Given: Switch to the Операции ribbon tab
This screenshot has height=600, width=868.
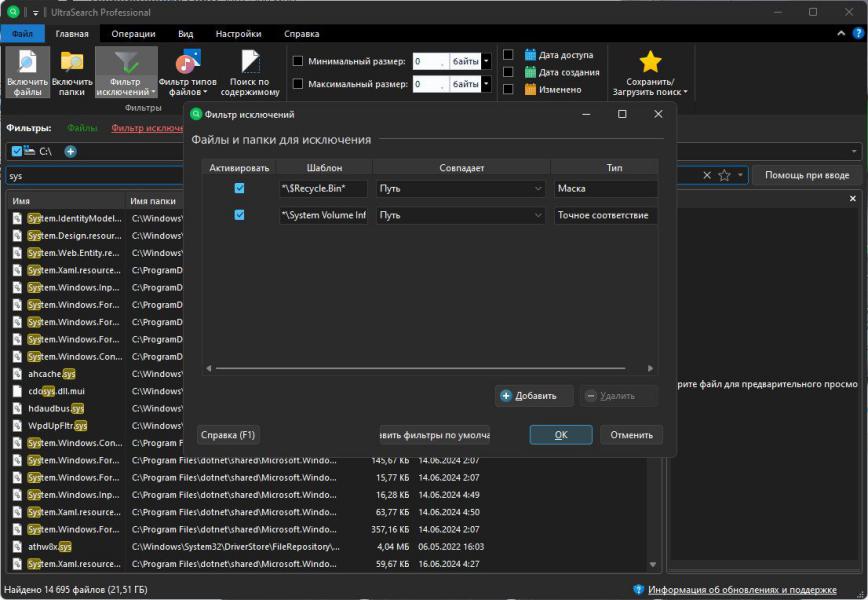Looking at the screenshot, I should [x=133, y=34].
